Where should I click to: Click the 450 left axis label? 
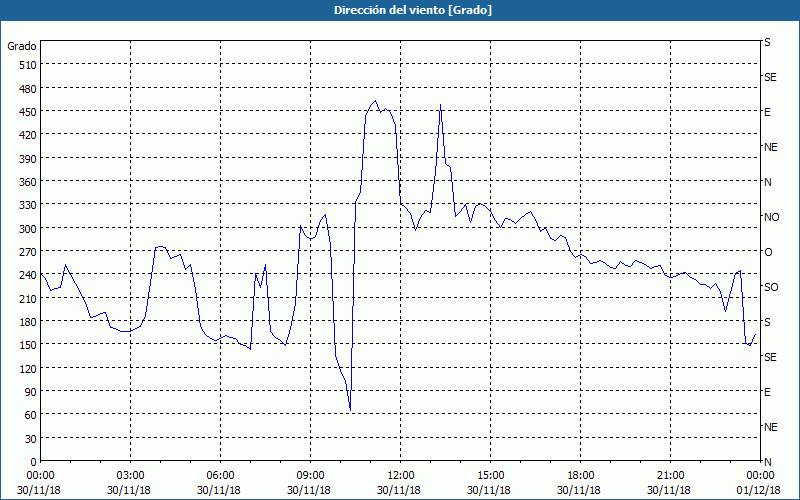pos(29,112)
